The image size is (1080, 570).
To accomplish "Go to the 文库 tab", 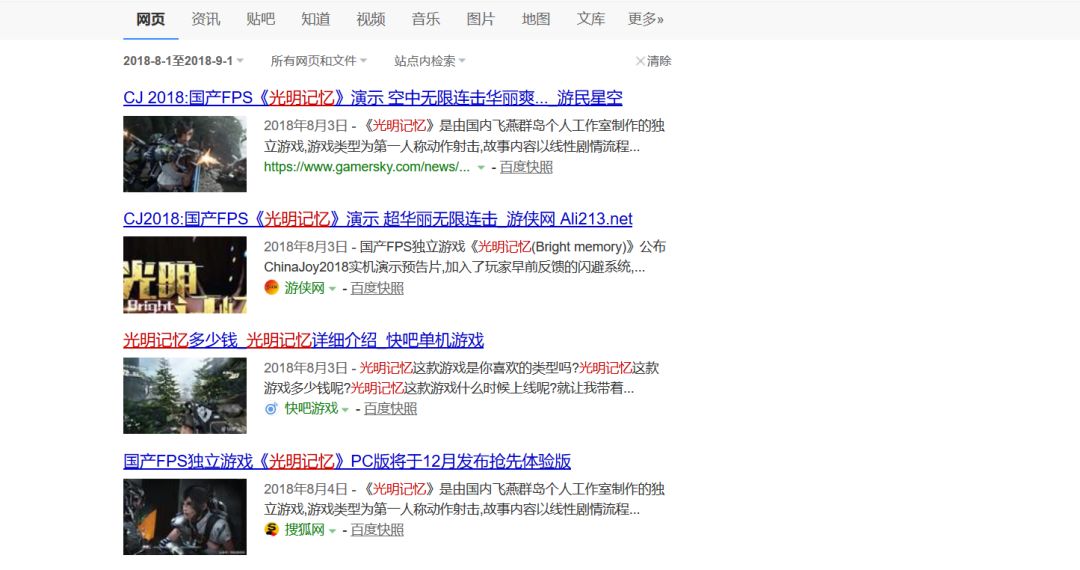I will tap(591, 19).
